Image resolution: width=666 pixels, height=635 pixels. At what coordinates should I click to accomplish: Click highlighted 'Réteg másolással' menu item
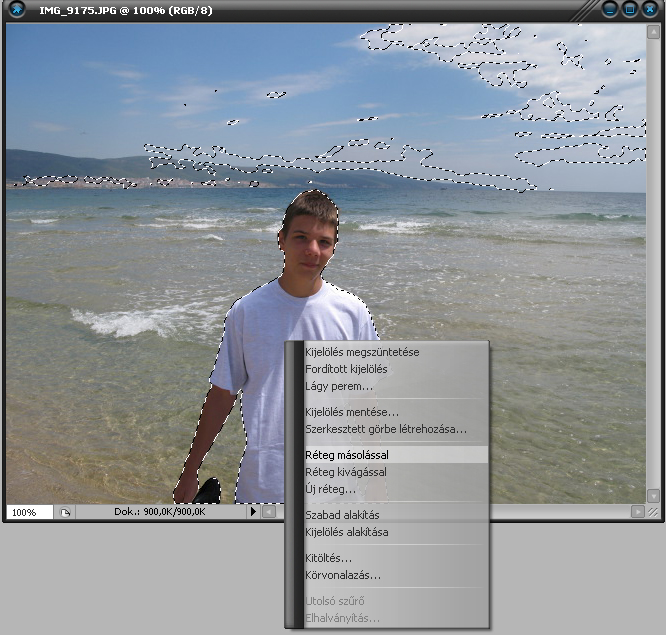[346, 455]
